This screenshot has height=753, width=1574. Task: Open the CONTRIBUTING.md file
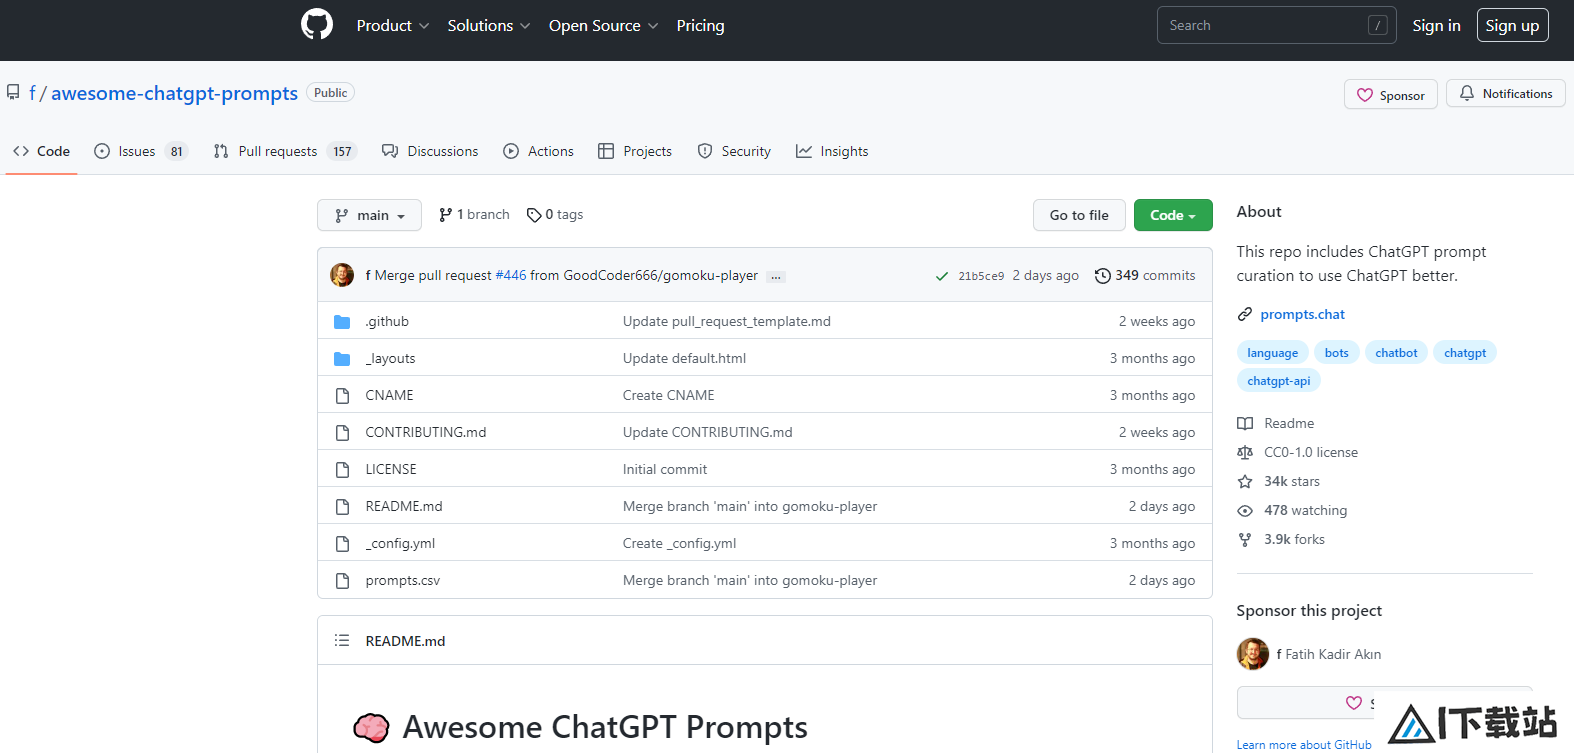click(426, 433)
